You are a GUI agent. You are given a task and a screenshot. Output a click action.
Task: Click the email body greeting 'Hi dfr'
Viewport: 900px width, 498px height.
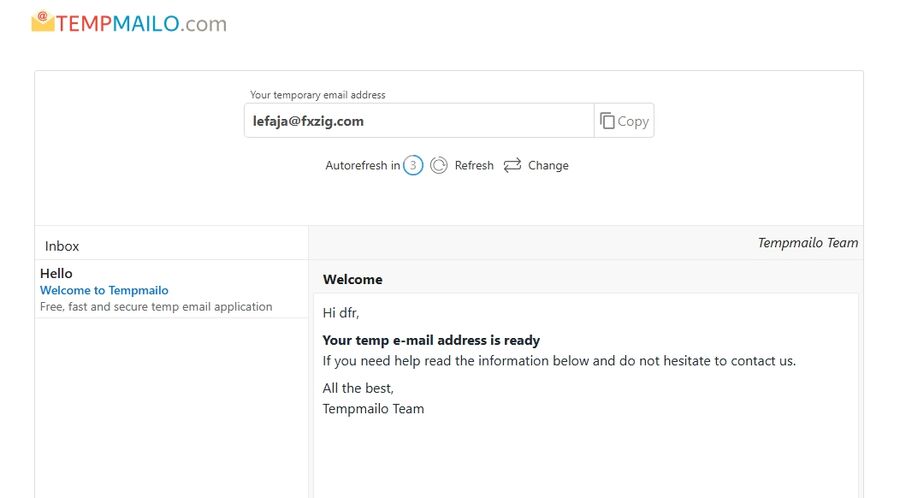(341, 313)
